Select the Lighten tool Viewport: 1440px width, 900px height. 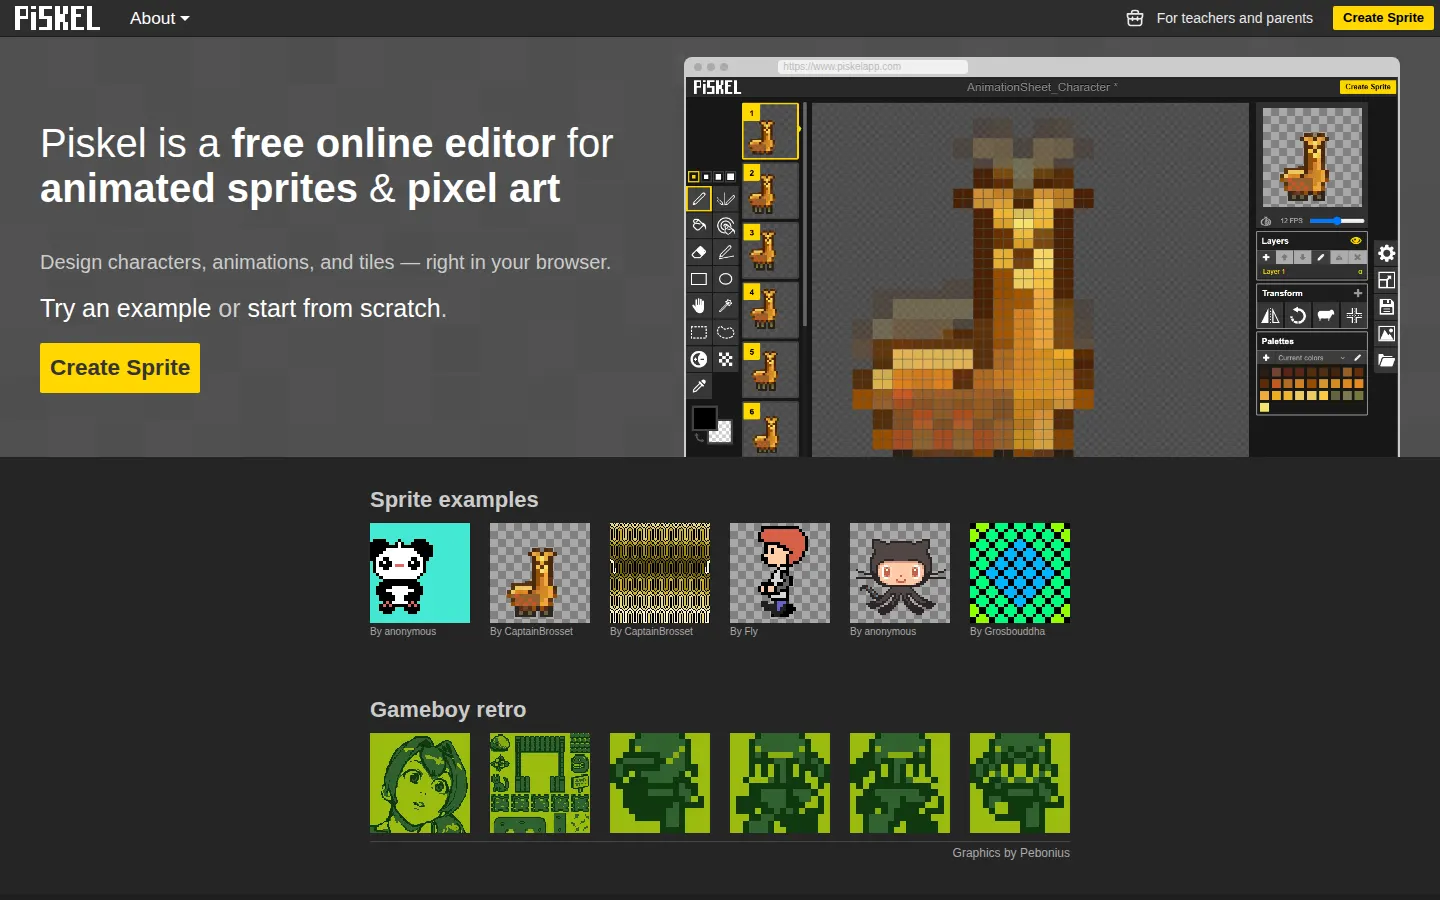[699, 359]
